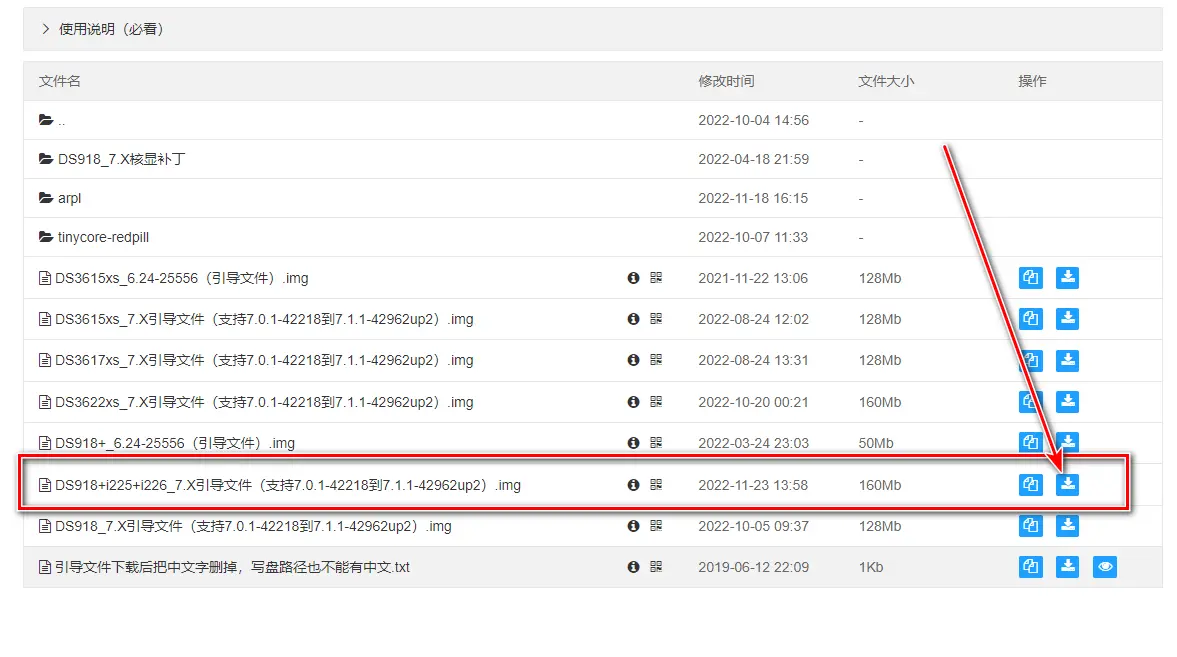The height and width of the screenshot is (657, 1177).
Task: Show QR code for the 引导文件下载后 txt file
Action: [x=656, y=567]
